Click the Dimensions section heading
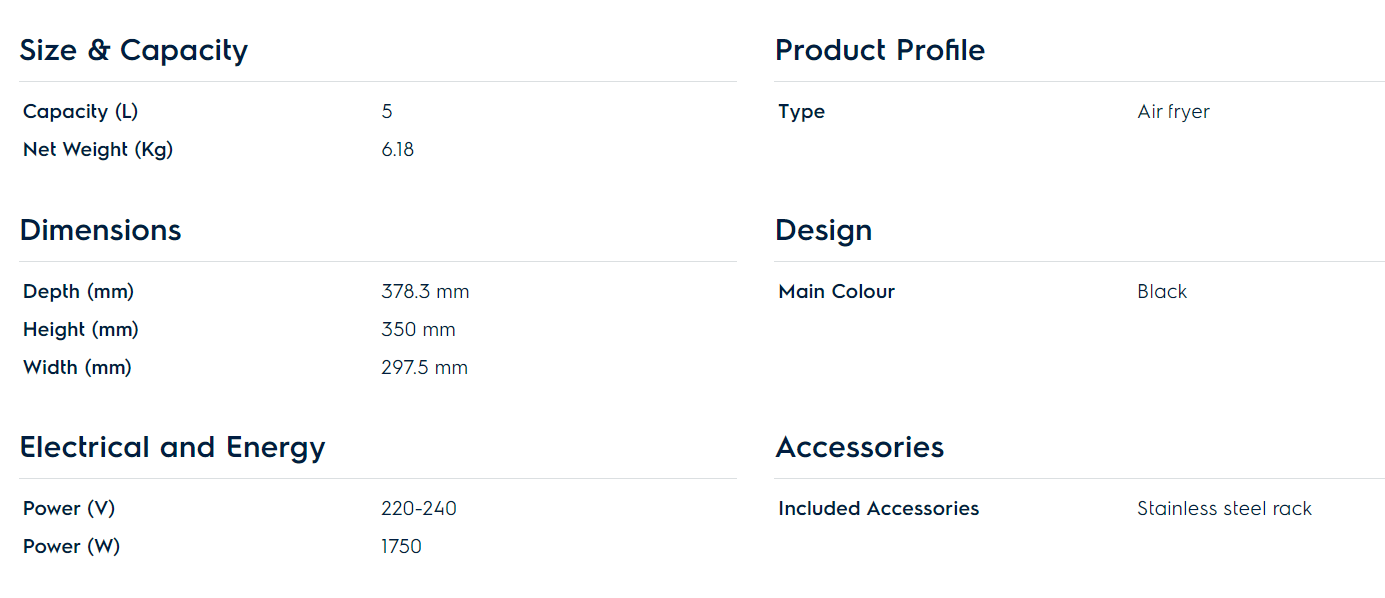Screen dimensions: 1385x598 pos(100,230)
